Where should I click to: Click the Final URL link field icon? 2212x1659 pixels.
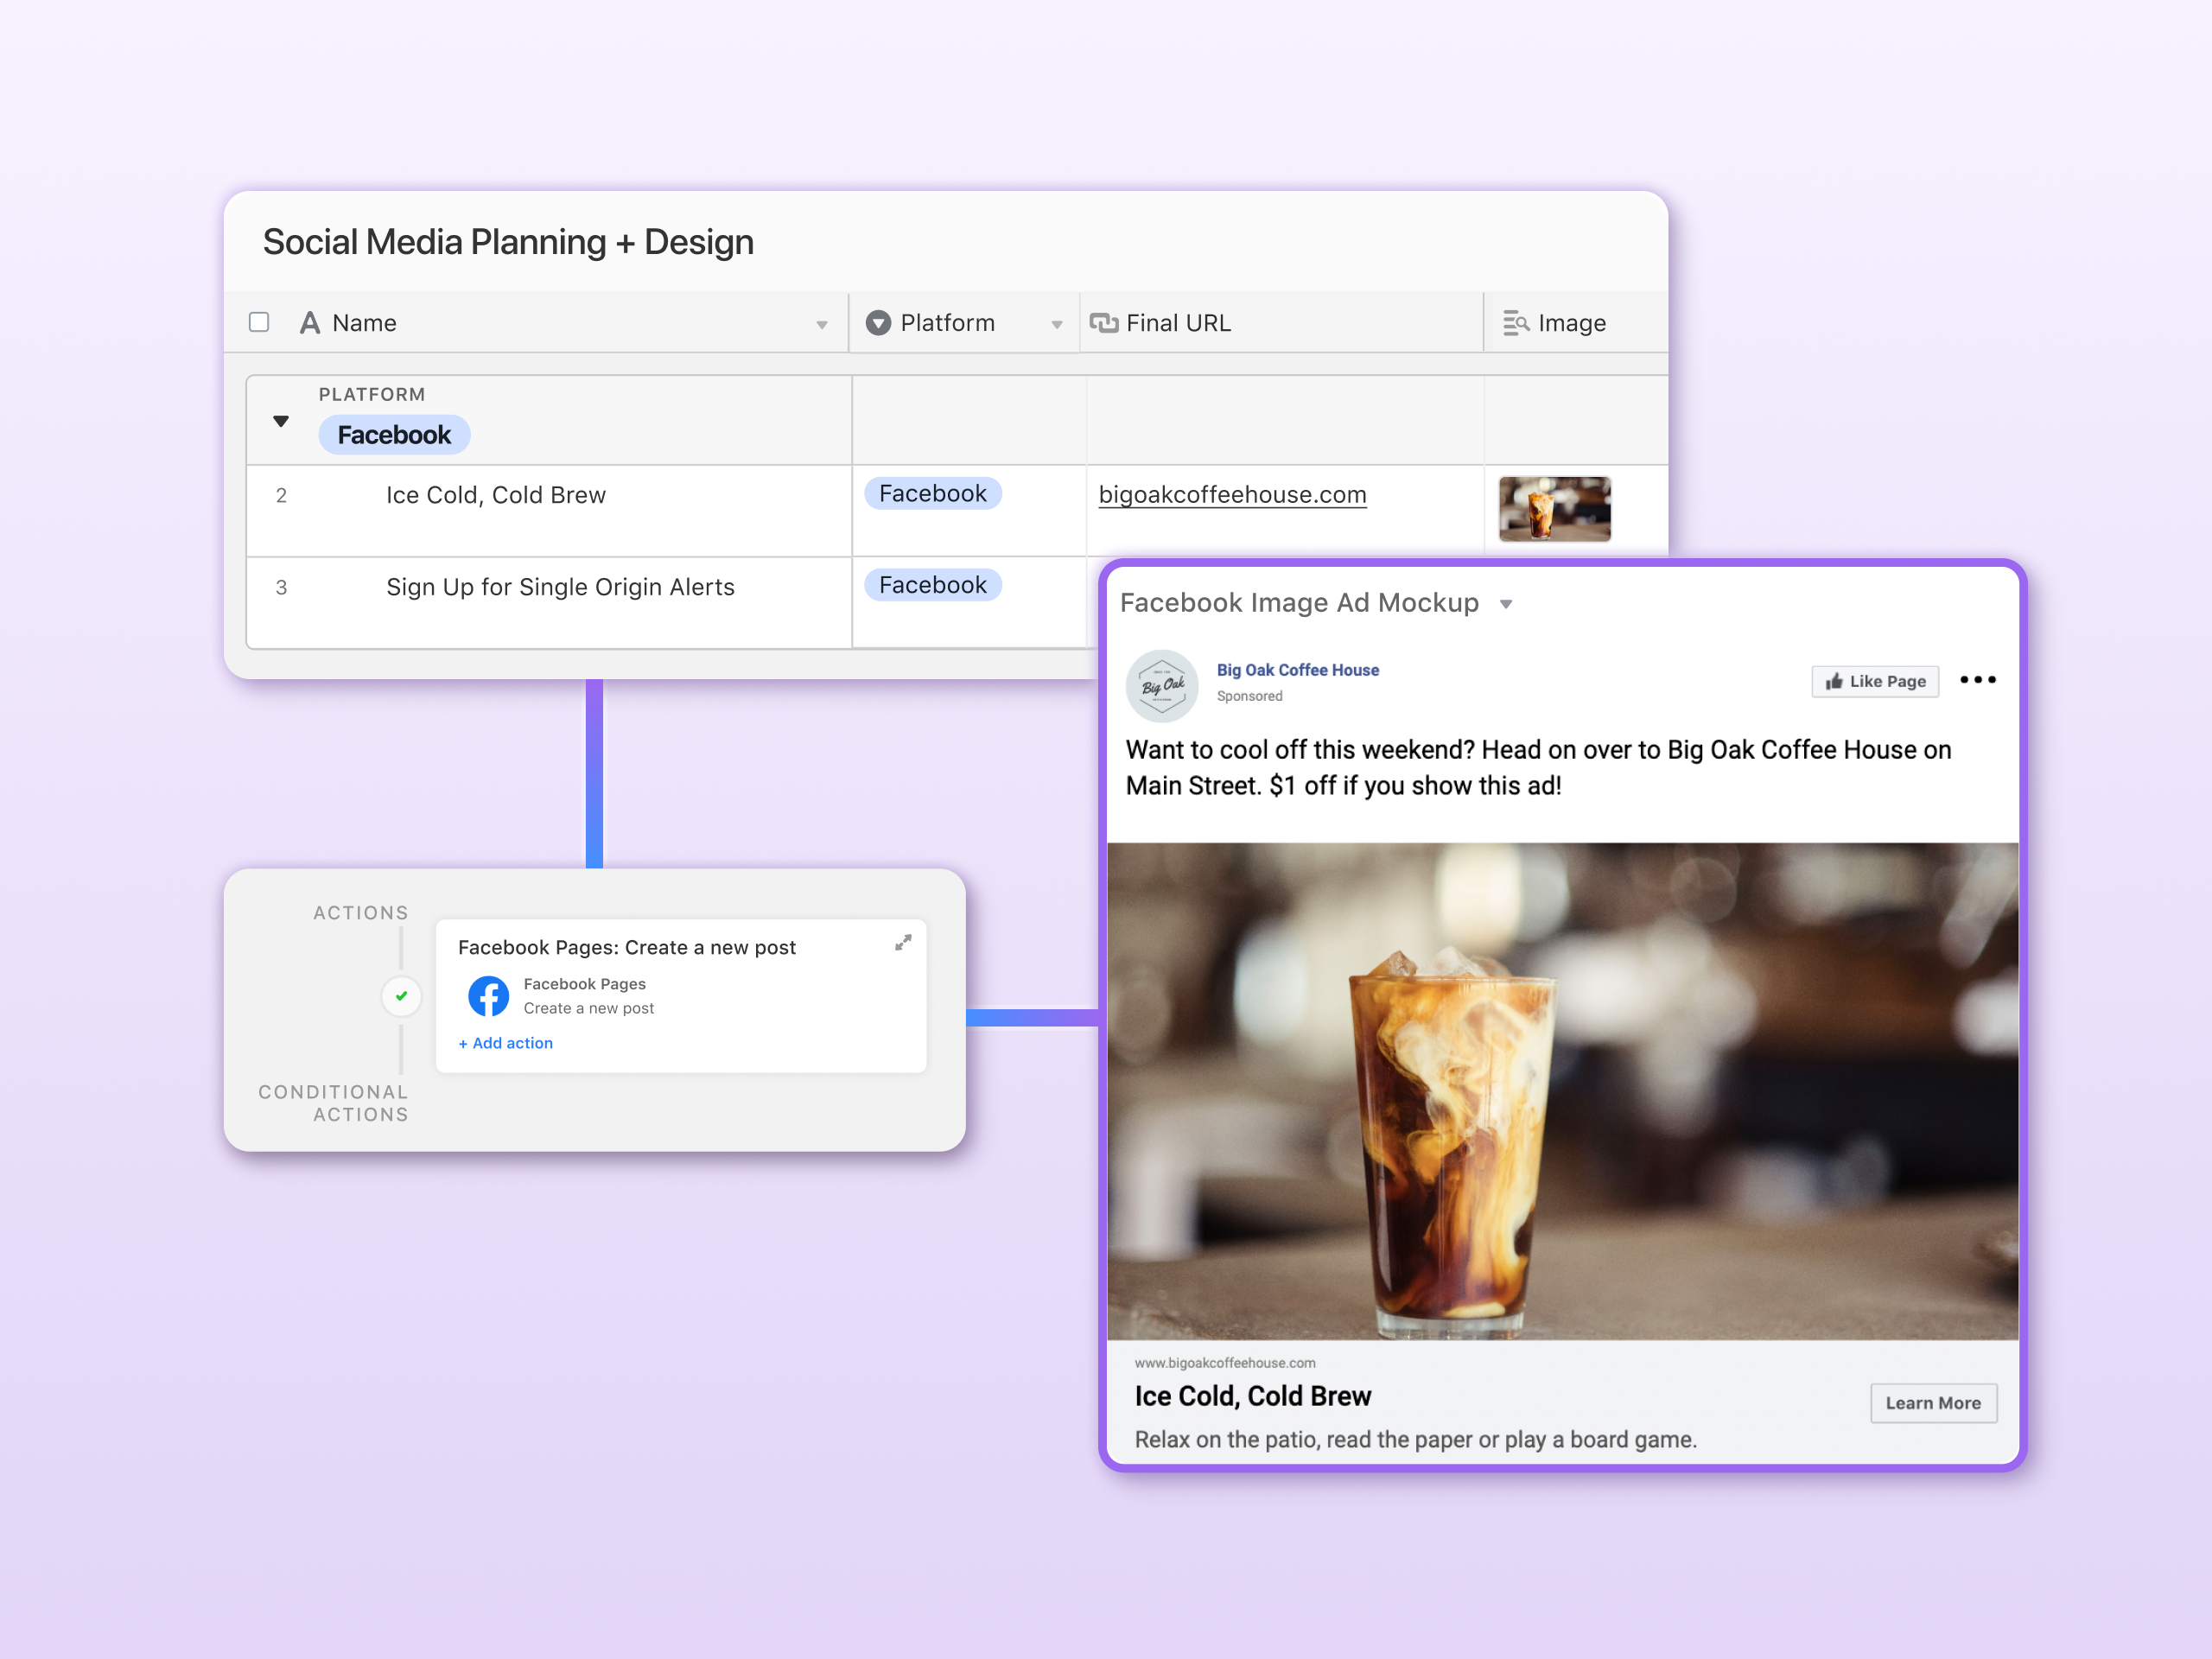[x=1103, y=323]
